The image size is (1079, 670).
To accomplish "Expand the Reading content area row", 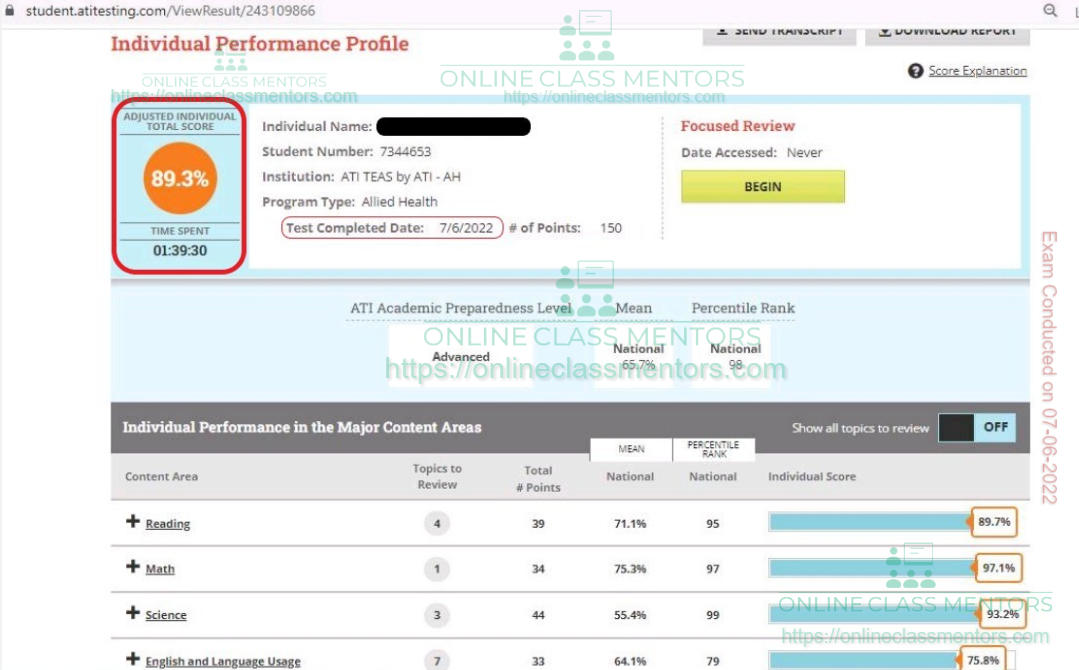I will (132, 522).
